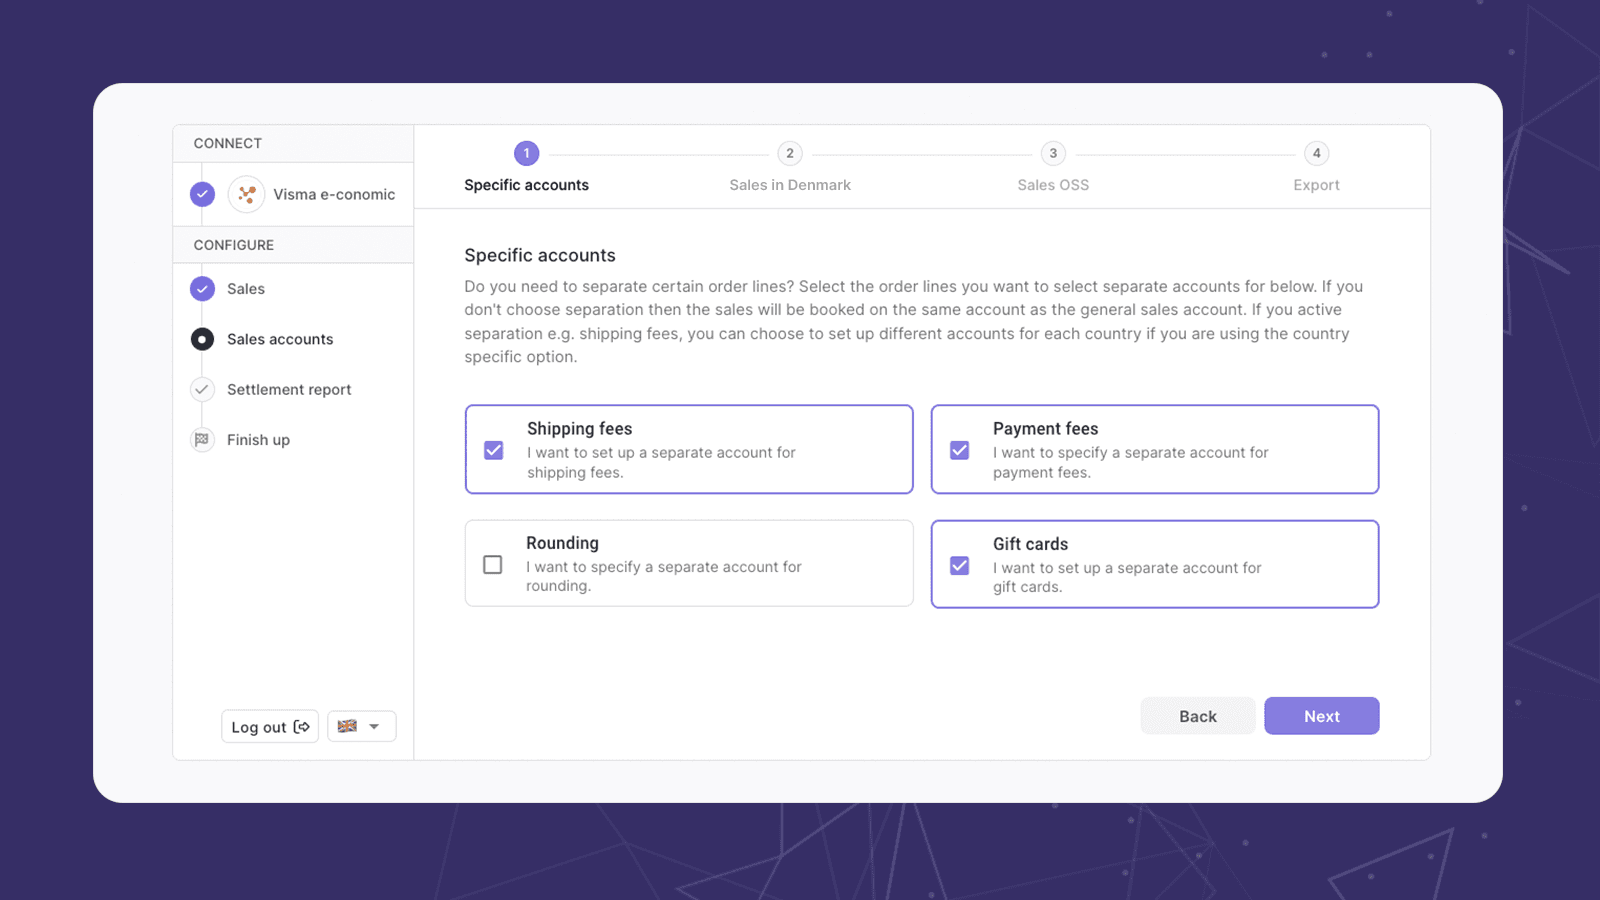Select the Sales in Denmark step tab
This screenshot has height=900, width=1600.
pos(789,185)
